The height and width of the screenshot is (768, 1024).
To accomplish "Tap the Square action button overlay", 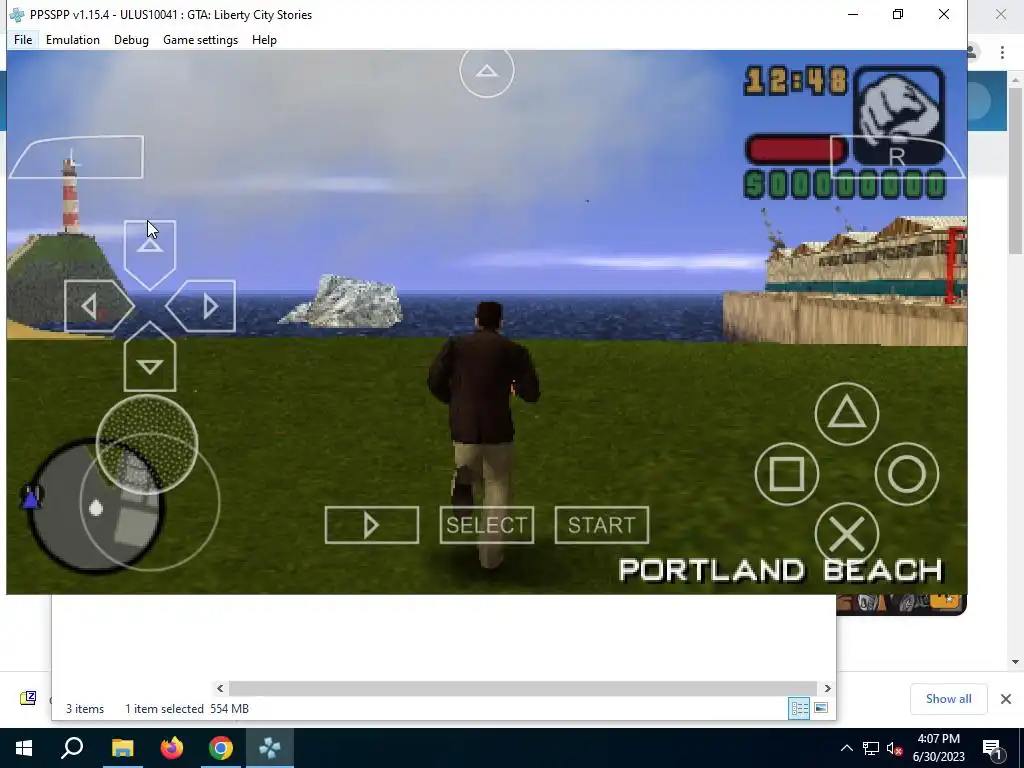I will coord(787,473).
